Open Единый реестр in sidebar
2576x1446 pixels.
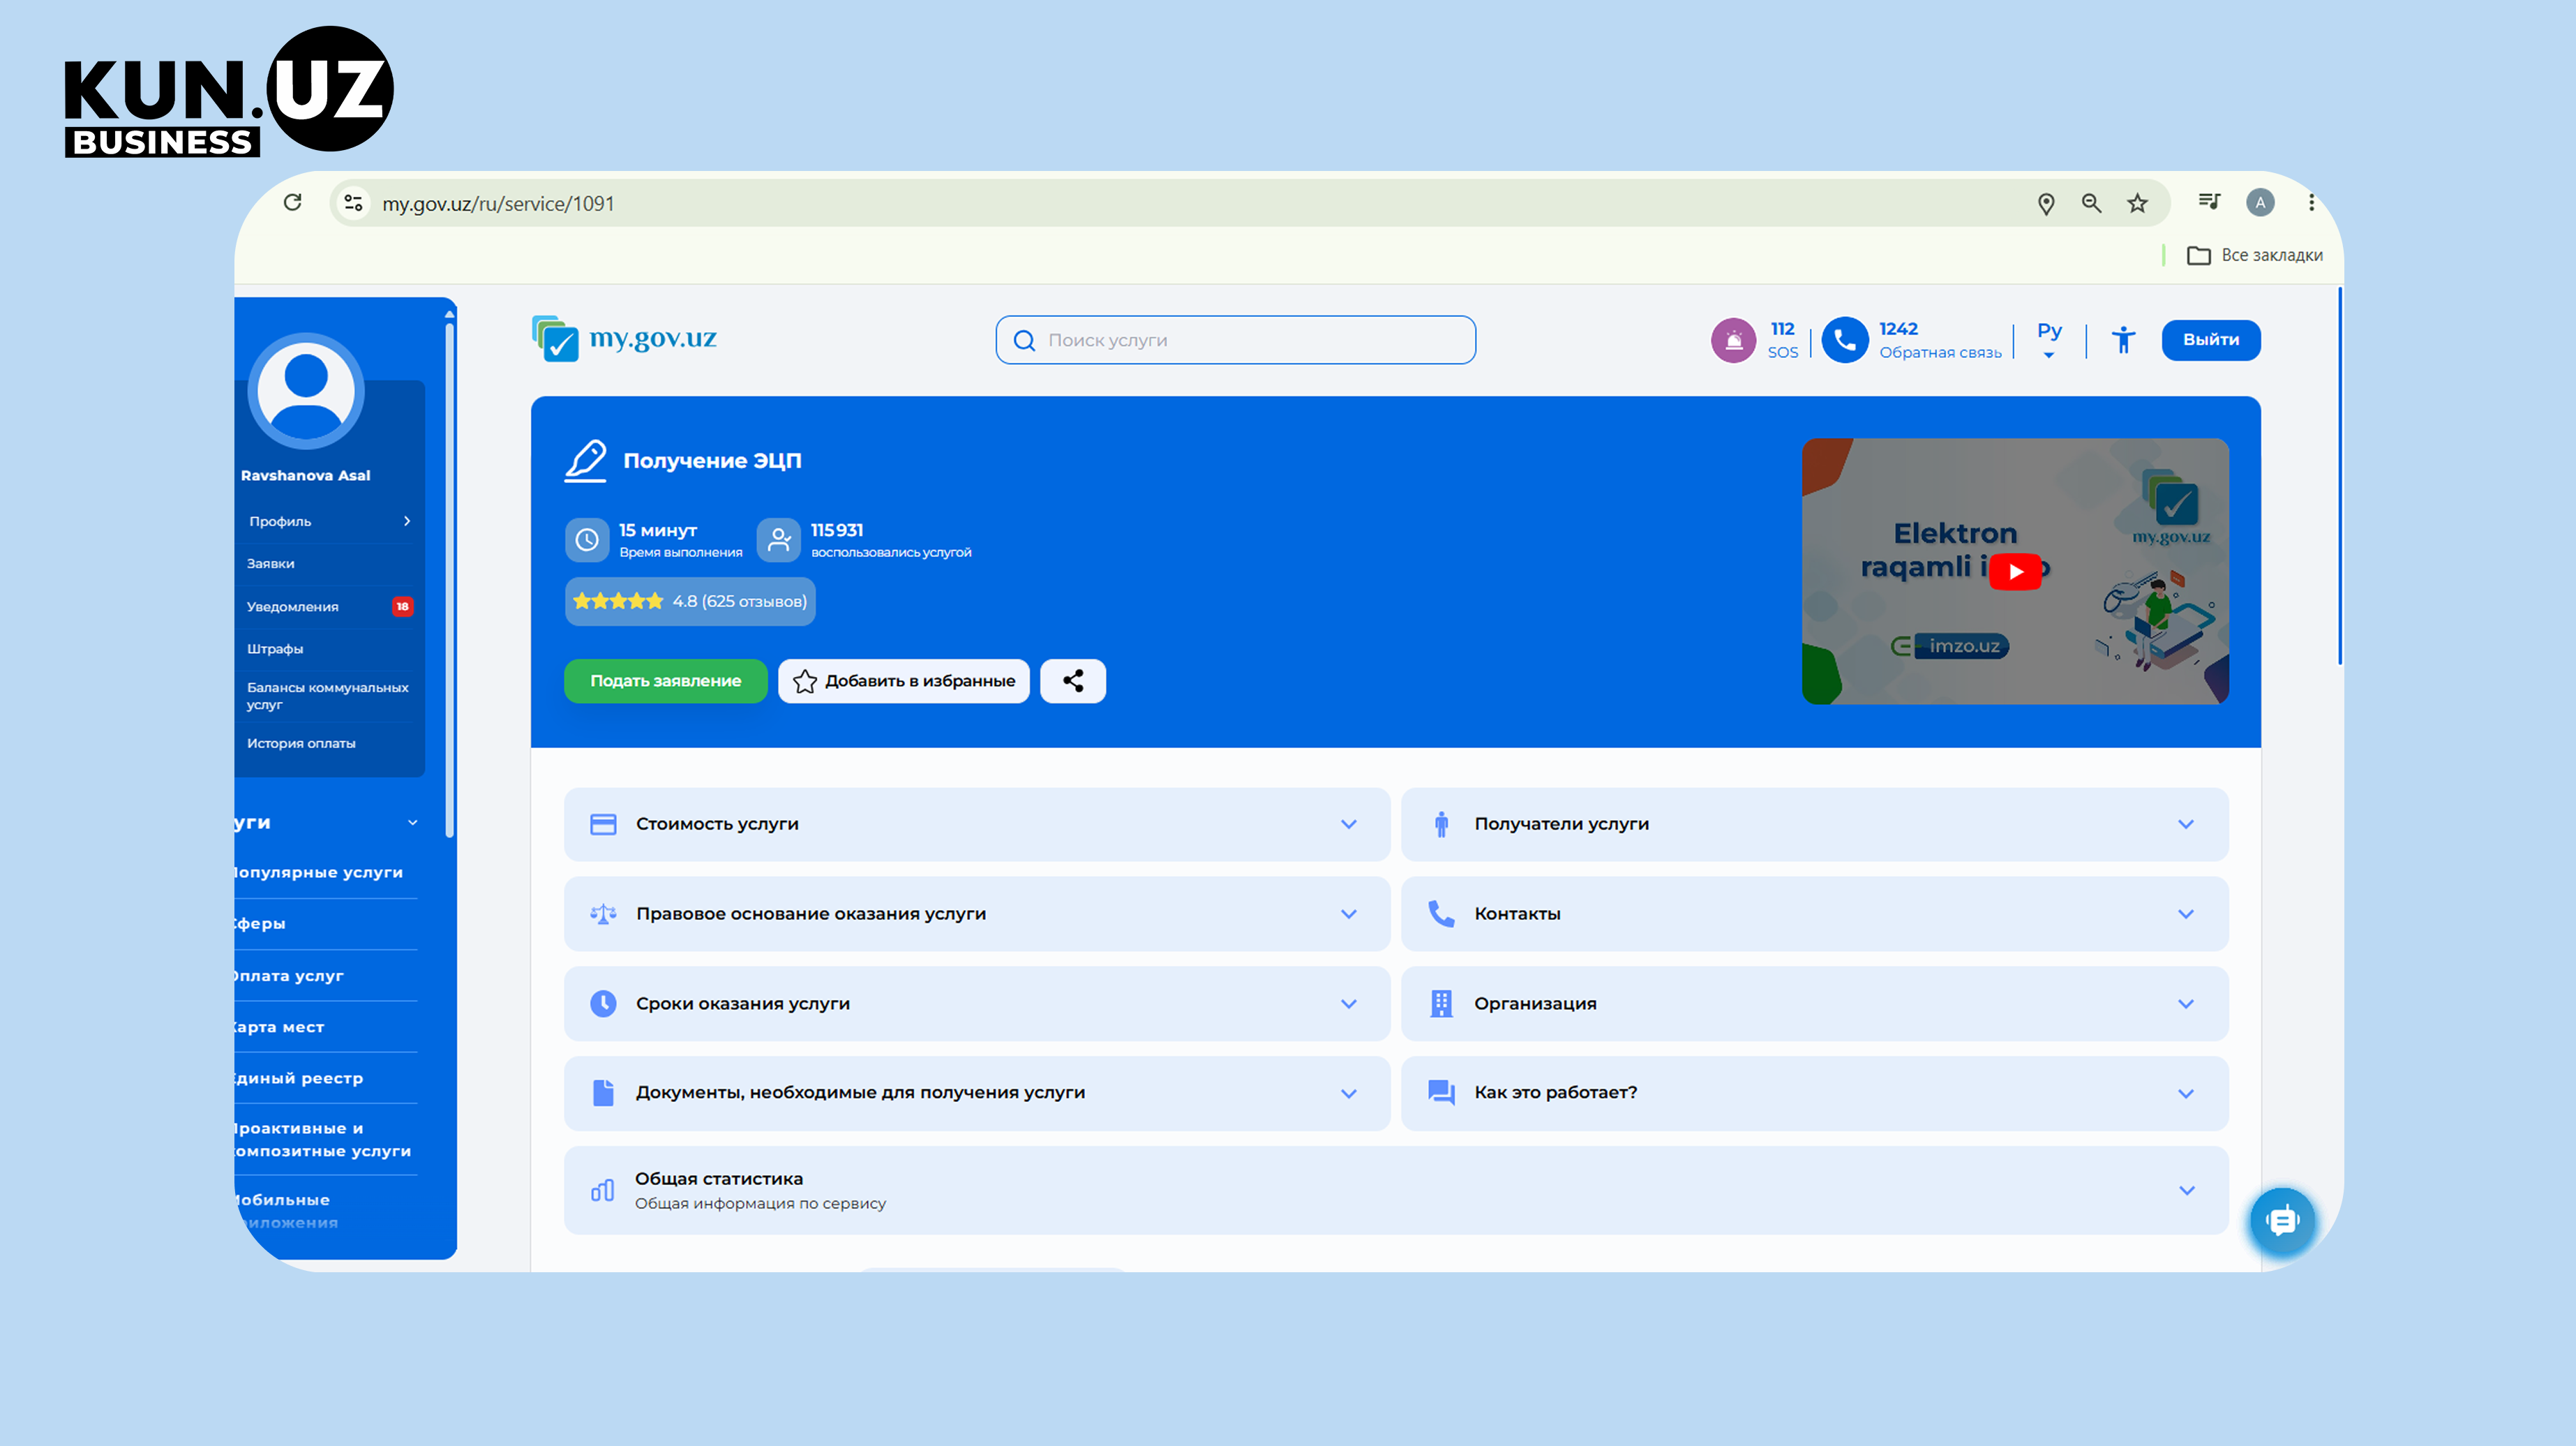[299, 1078]
